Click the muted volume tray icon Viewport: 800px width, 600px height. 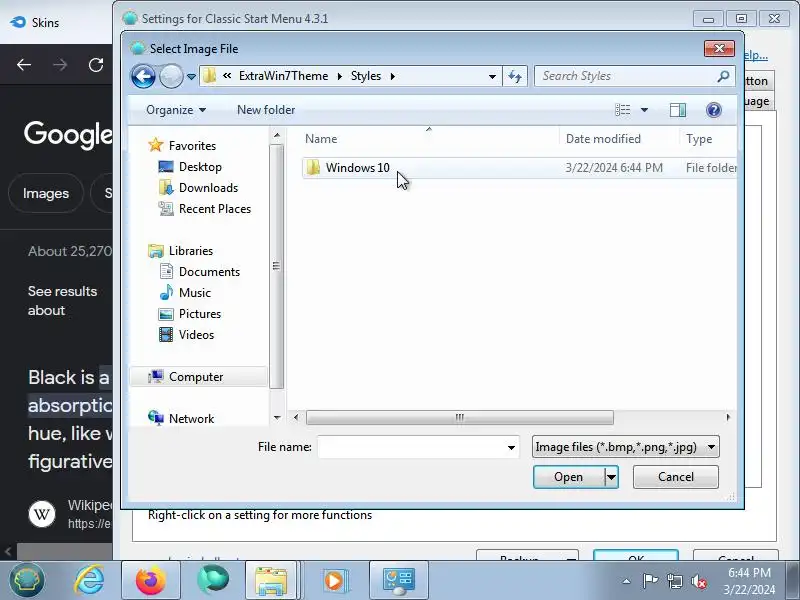(x=698, y=581)
